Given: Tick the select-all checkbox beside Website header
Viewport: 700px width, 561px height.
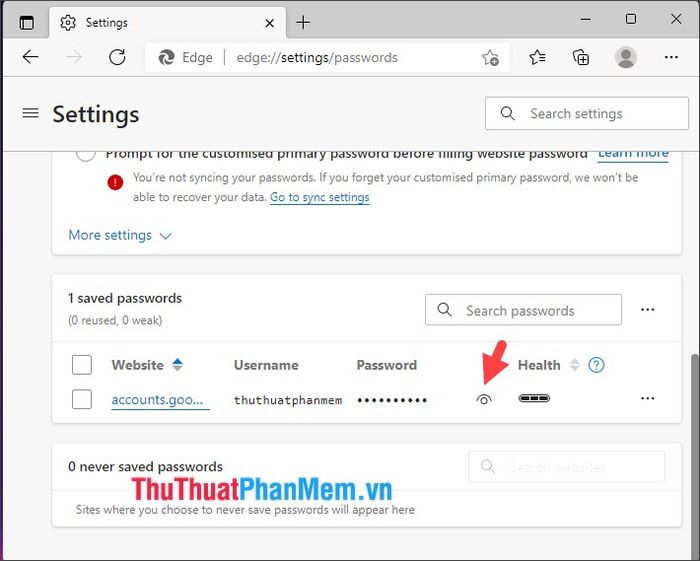Looking at the screenshot, I should pyautogui.click(x=82, y=365).
